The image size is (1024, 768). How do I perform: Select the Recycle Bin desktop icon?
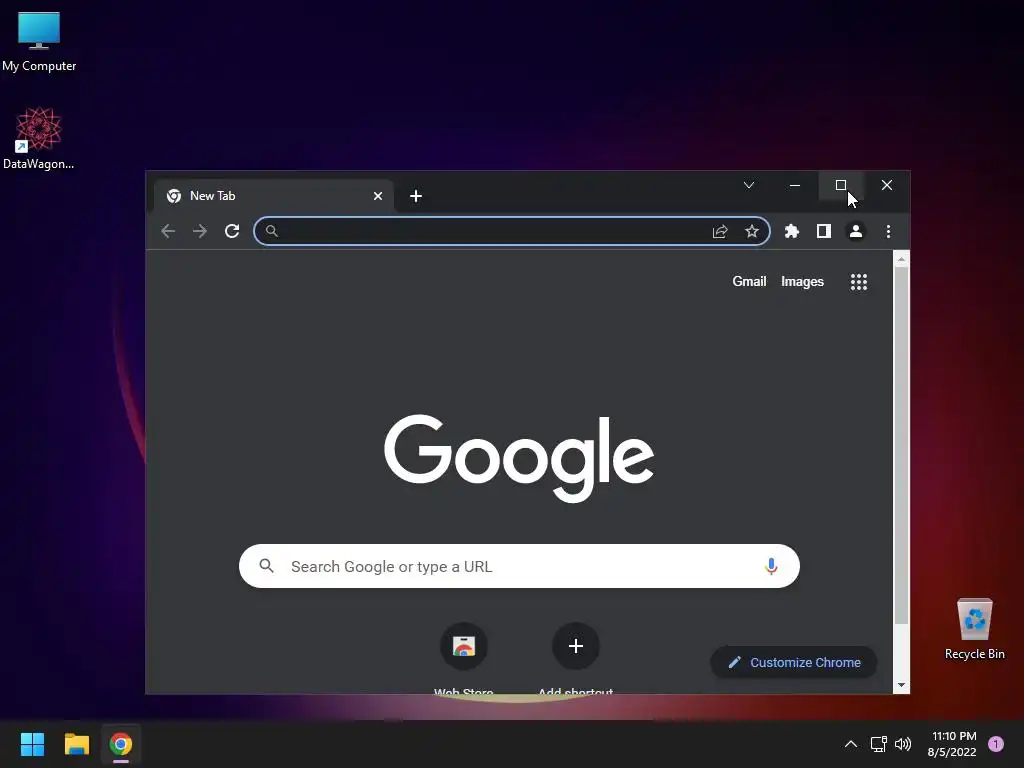[x=974, y=629]
